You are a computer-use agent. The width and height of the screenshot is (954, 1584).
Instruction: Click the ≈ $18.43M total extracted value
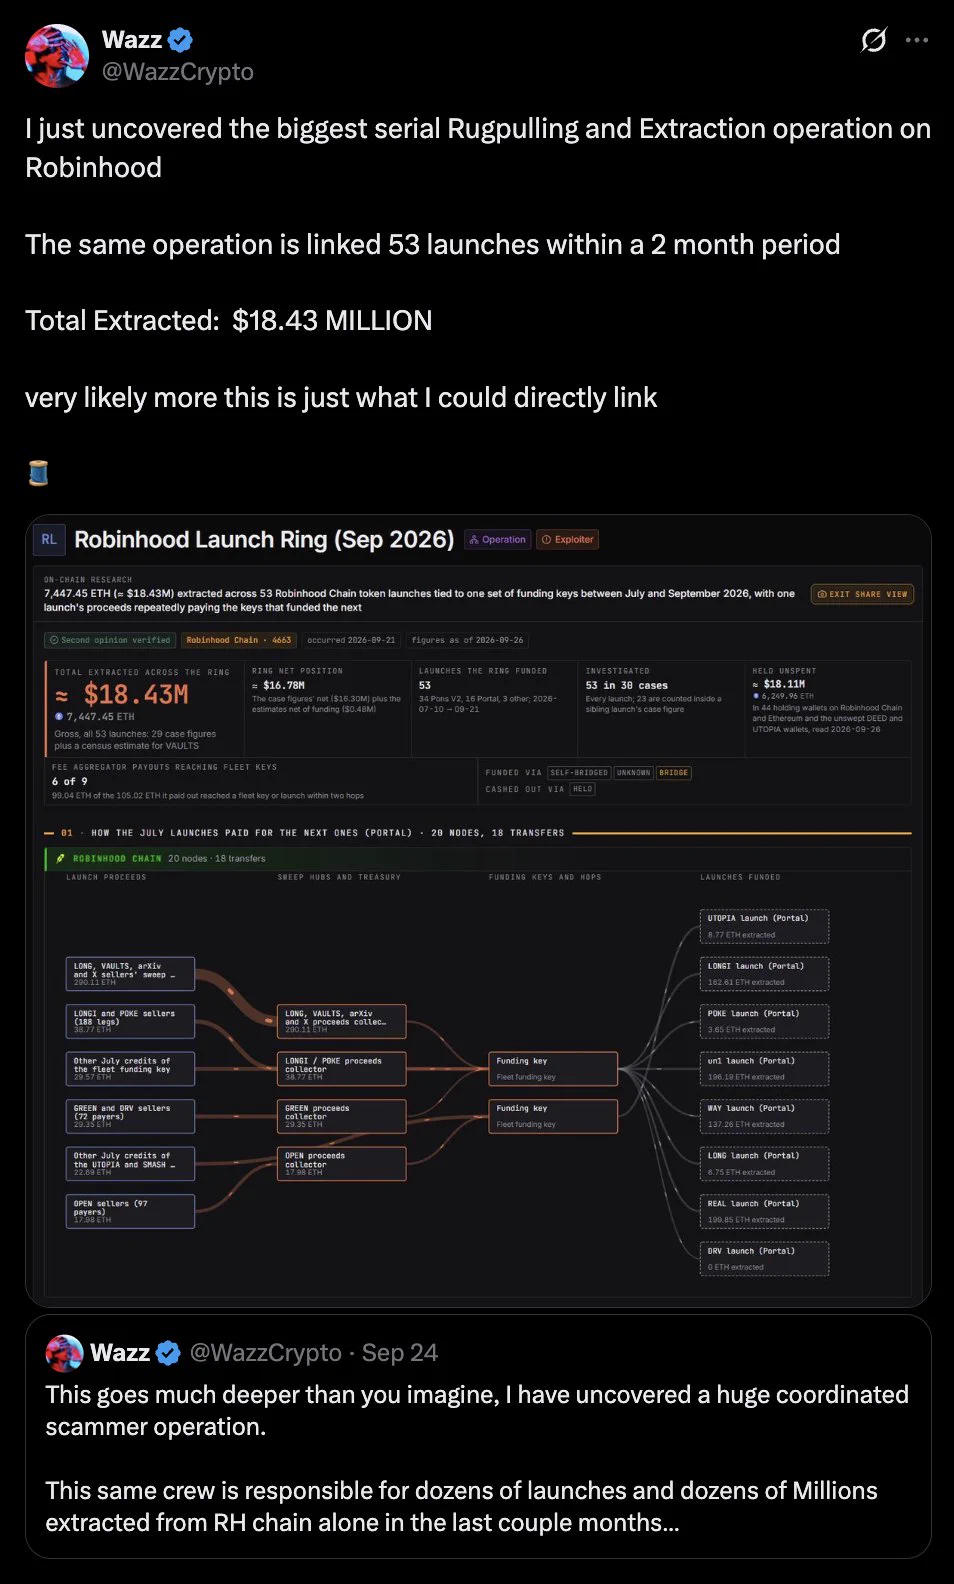tap(122, 695)
